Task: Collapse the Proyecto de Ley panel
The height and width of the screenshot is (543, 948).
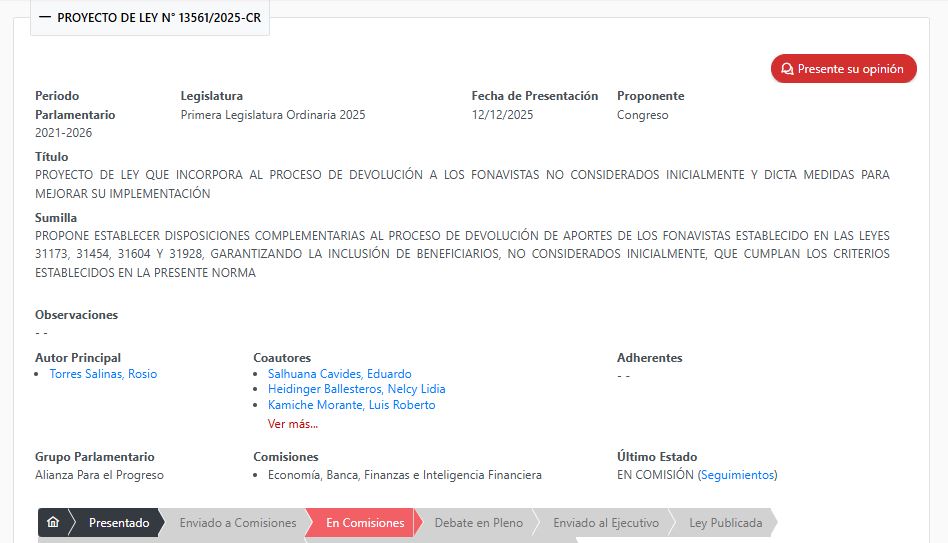Action: [45, 18]
